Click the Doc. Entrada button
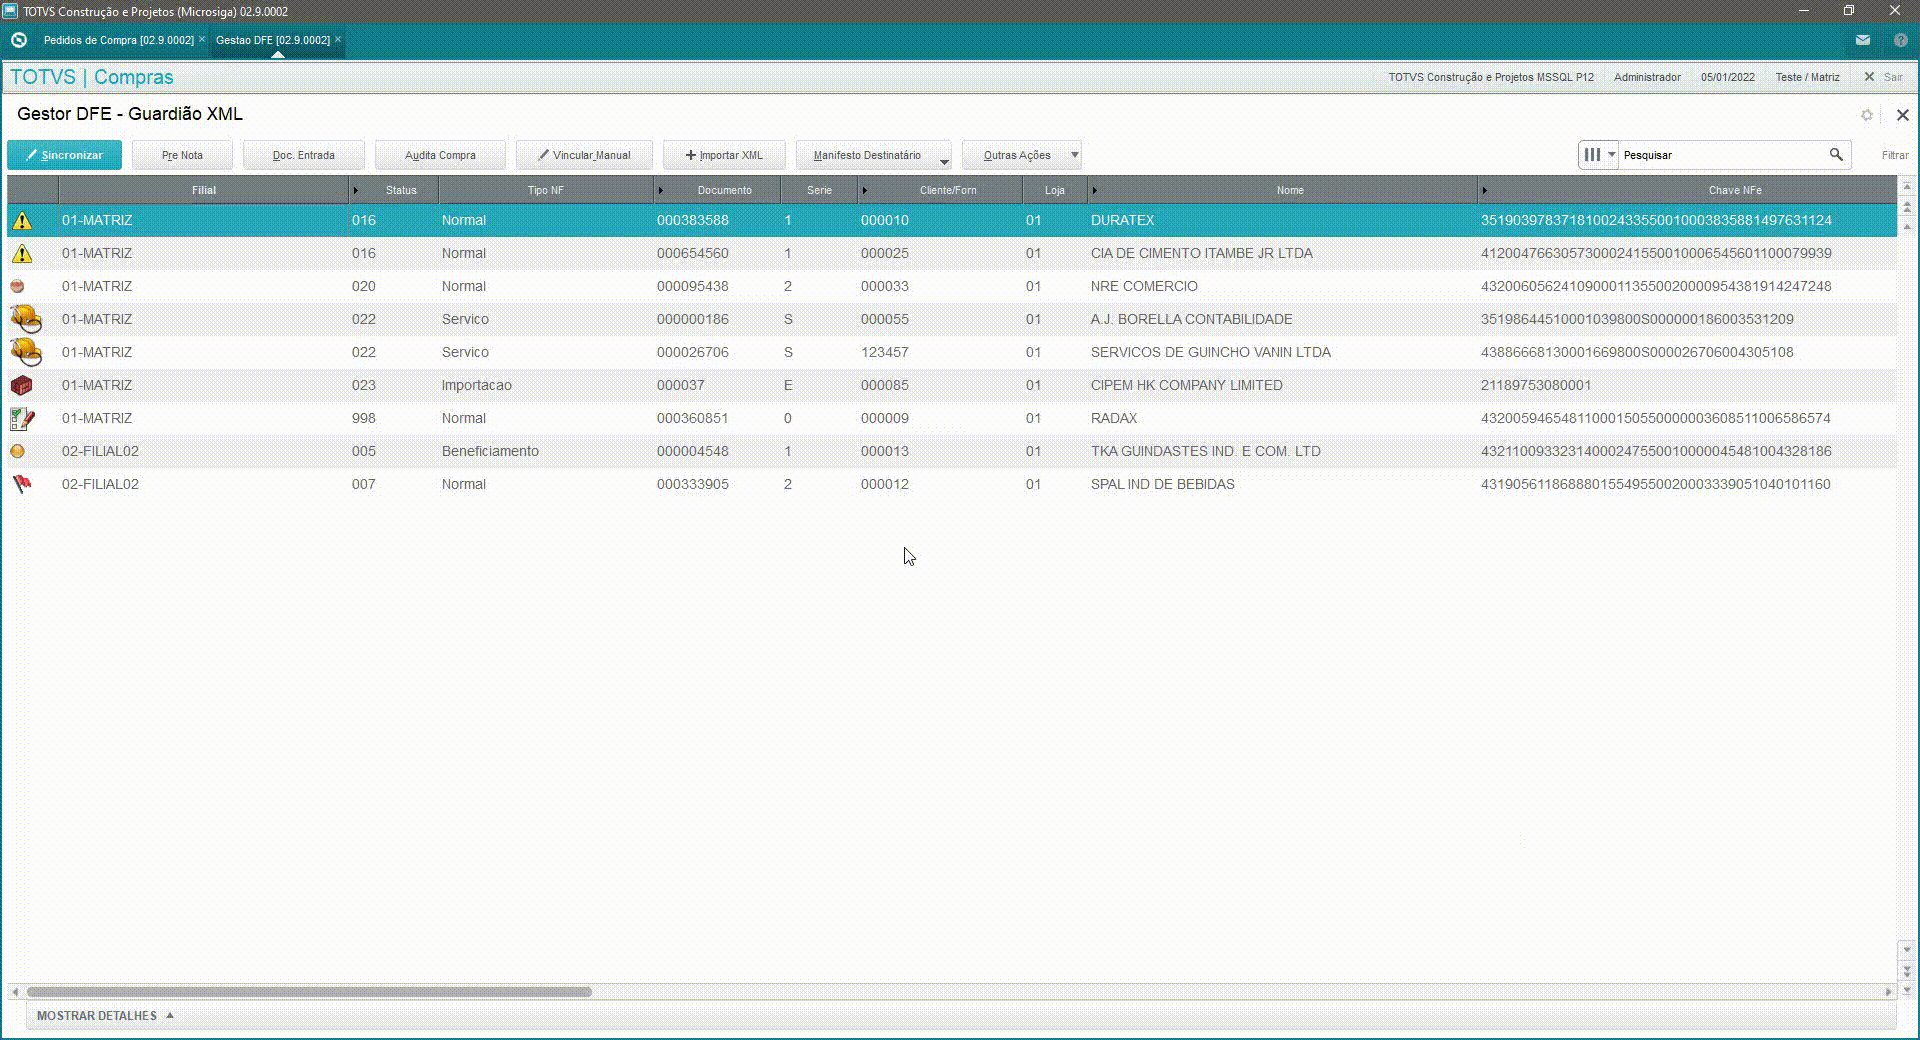The width and height of the screenshot is (1920, 1040). click(304, 155)
